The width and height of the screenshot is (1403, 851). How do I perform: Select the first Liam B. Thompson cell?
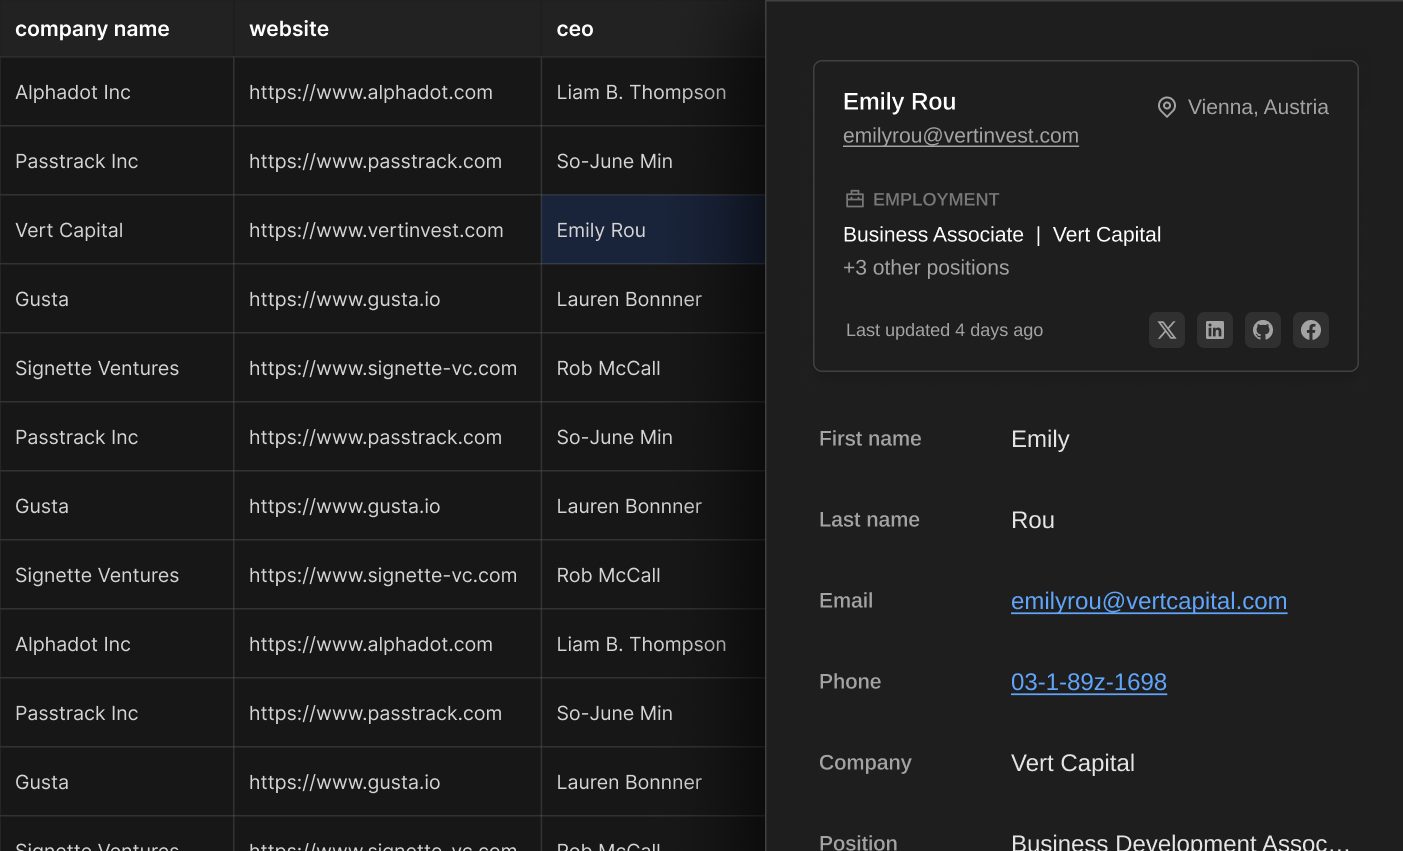point(641,92)
